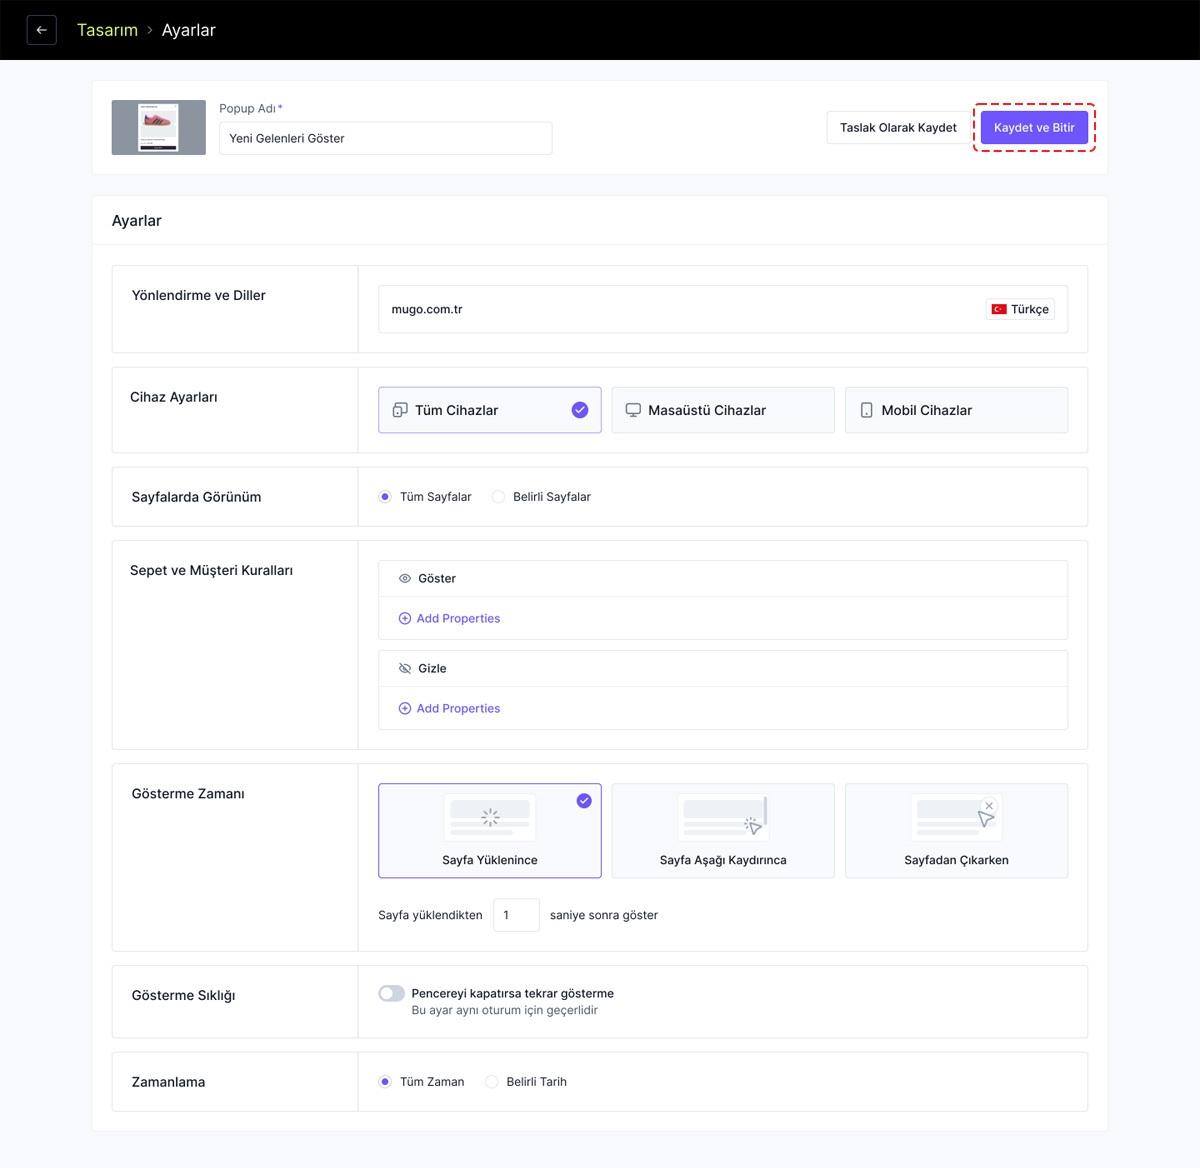Select the Masaüstü Cihazlar device option
The width and height of the screenshot is (1200, 1168).
click(x=722, y=410)
